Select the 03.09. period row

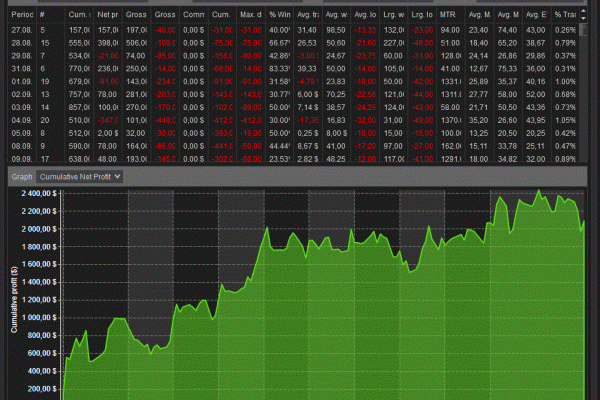[293, 108]
